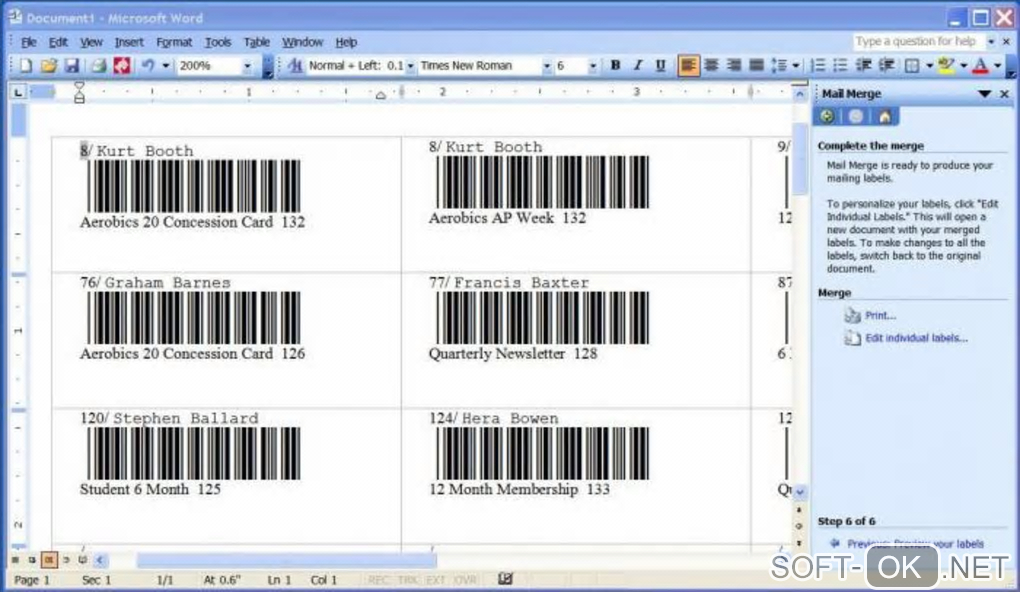Image resolution: width=1020 pixels, height=592 pixels.
Task: Click the line spacing icon
Action: (x=779, y=66)
